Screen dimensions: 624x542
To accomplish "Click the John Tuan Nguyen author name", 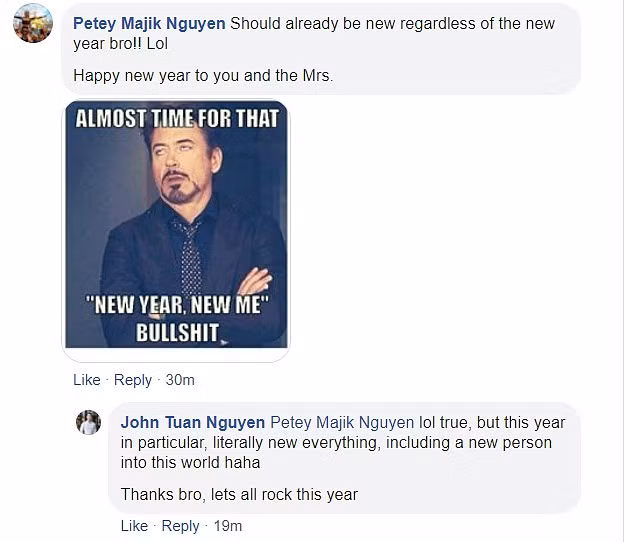I will pos(193,423).
